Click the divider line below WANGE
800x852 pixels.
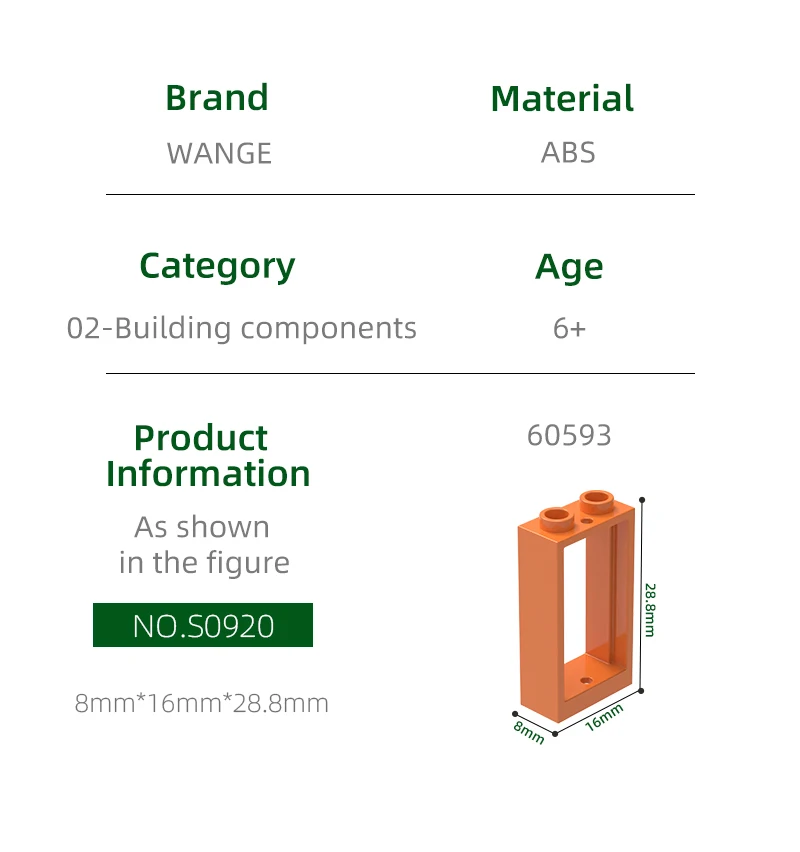click(x=400, y=194)
